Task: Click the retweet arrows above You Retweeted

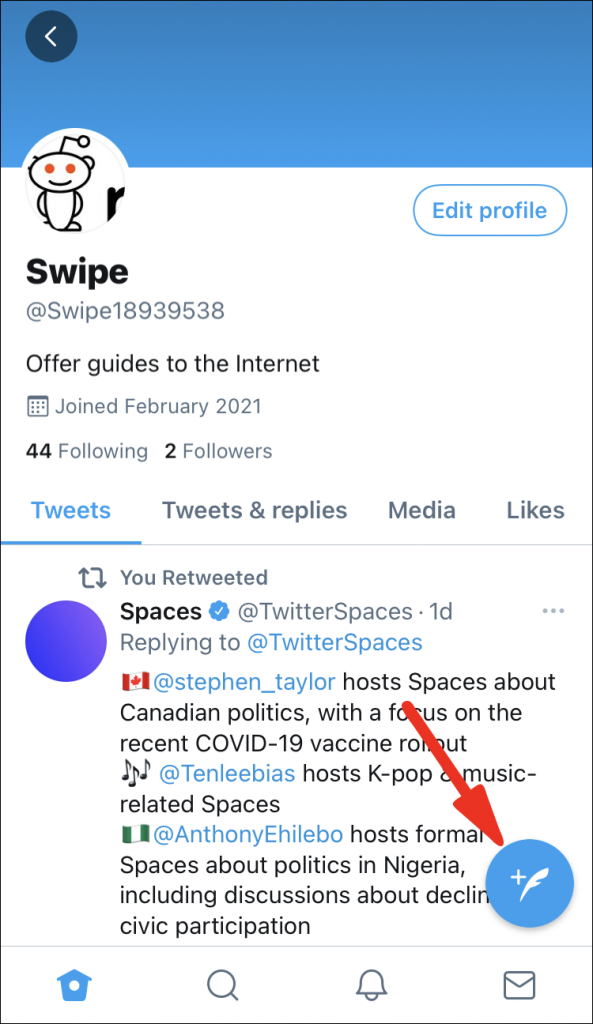Action: pyautogui.click(x=92, y=577)
